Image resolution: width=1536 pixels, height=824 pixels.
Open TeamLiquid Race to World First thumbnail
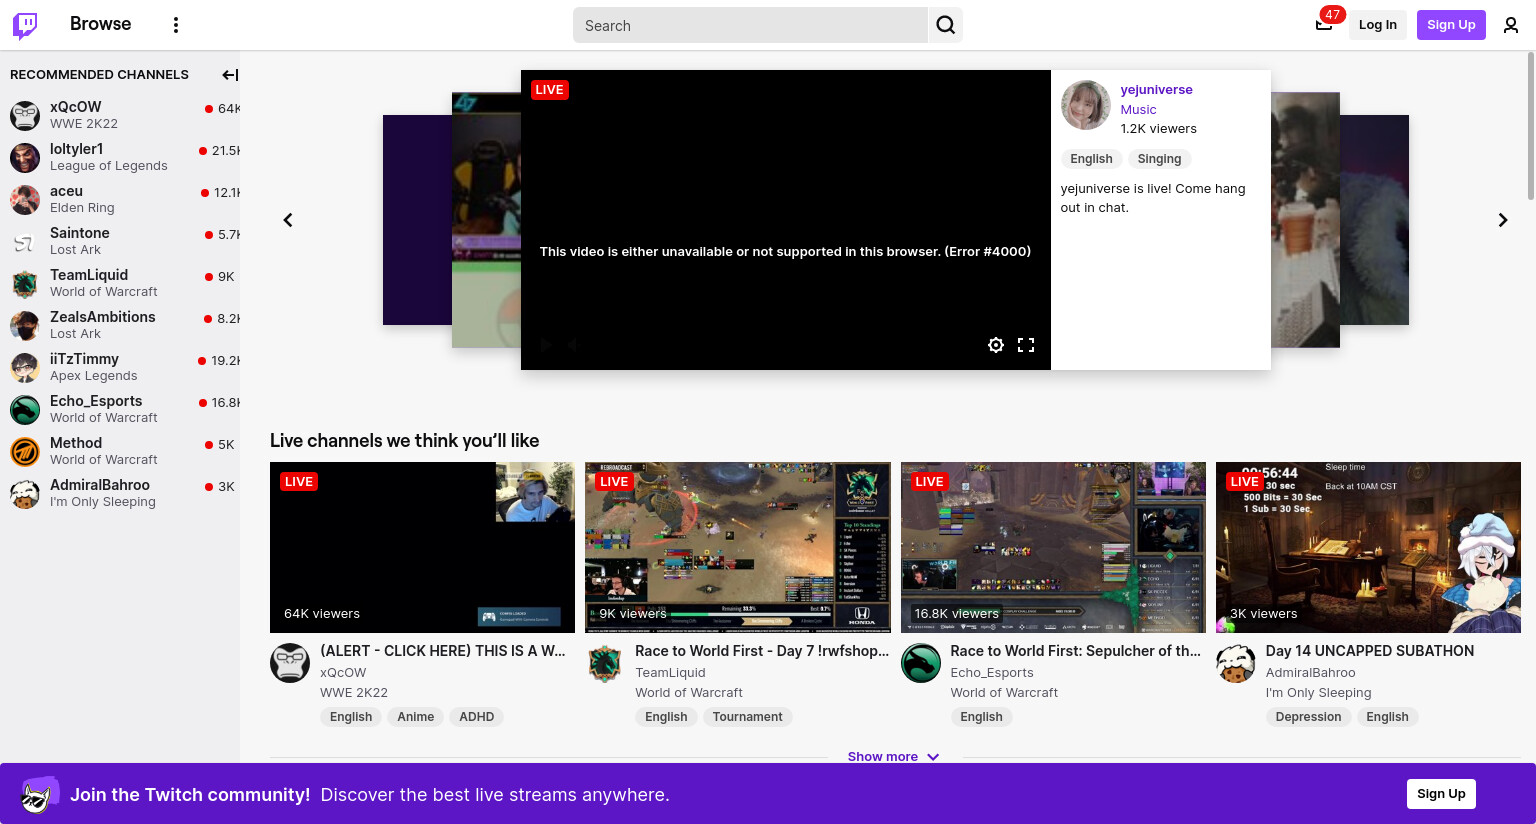[738, 547]
